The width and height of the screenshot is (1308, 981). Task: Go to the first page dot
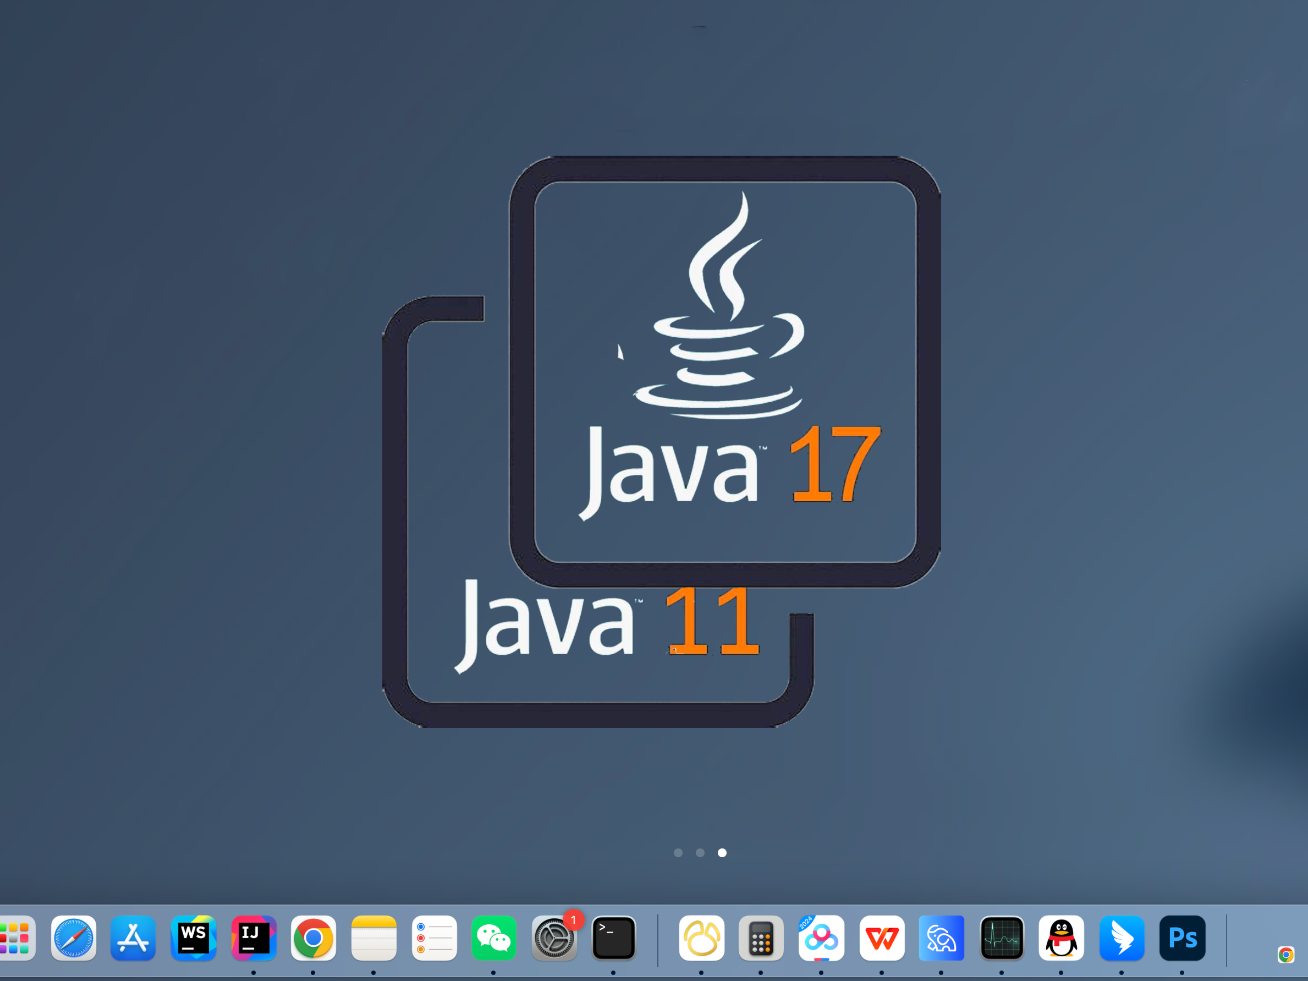[678, 853]
